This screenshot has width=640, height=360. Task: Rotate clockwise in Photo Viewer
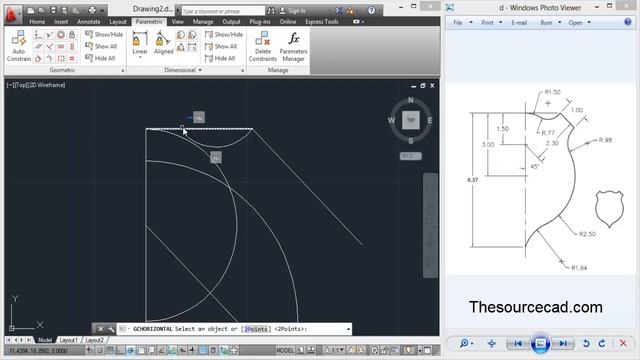(x=602, y=344)
